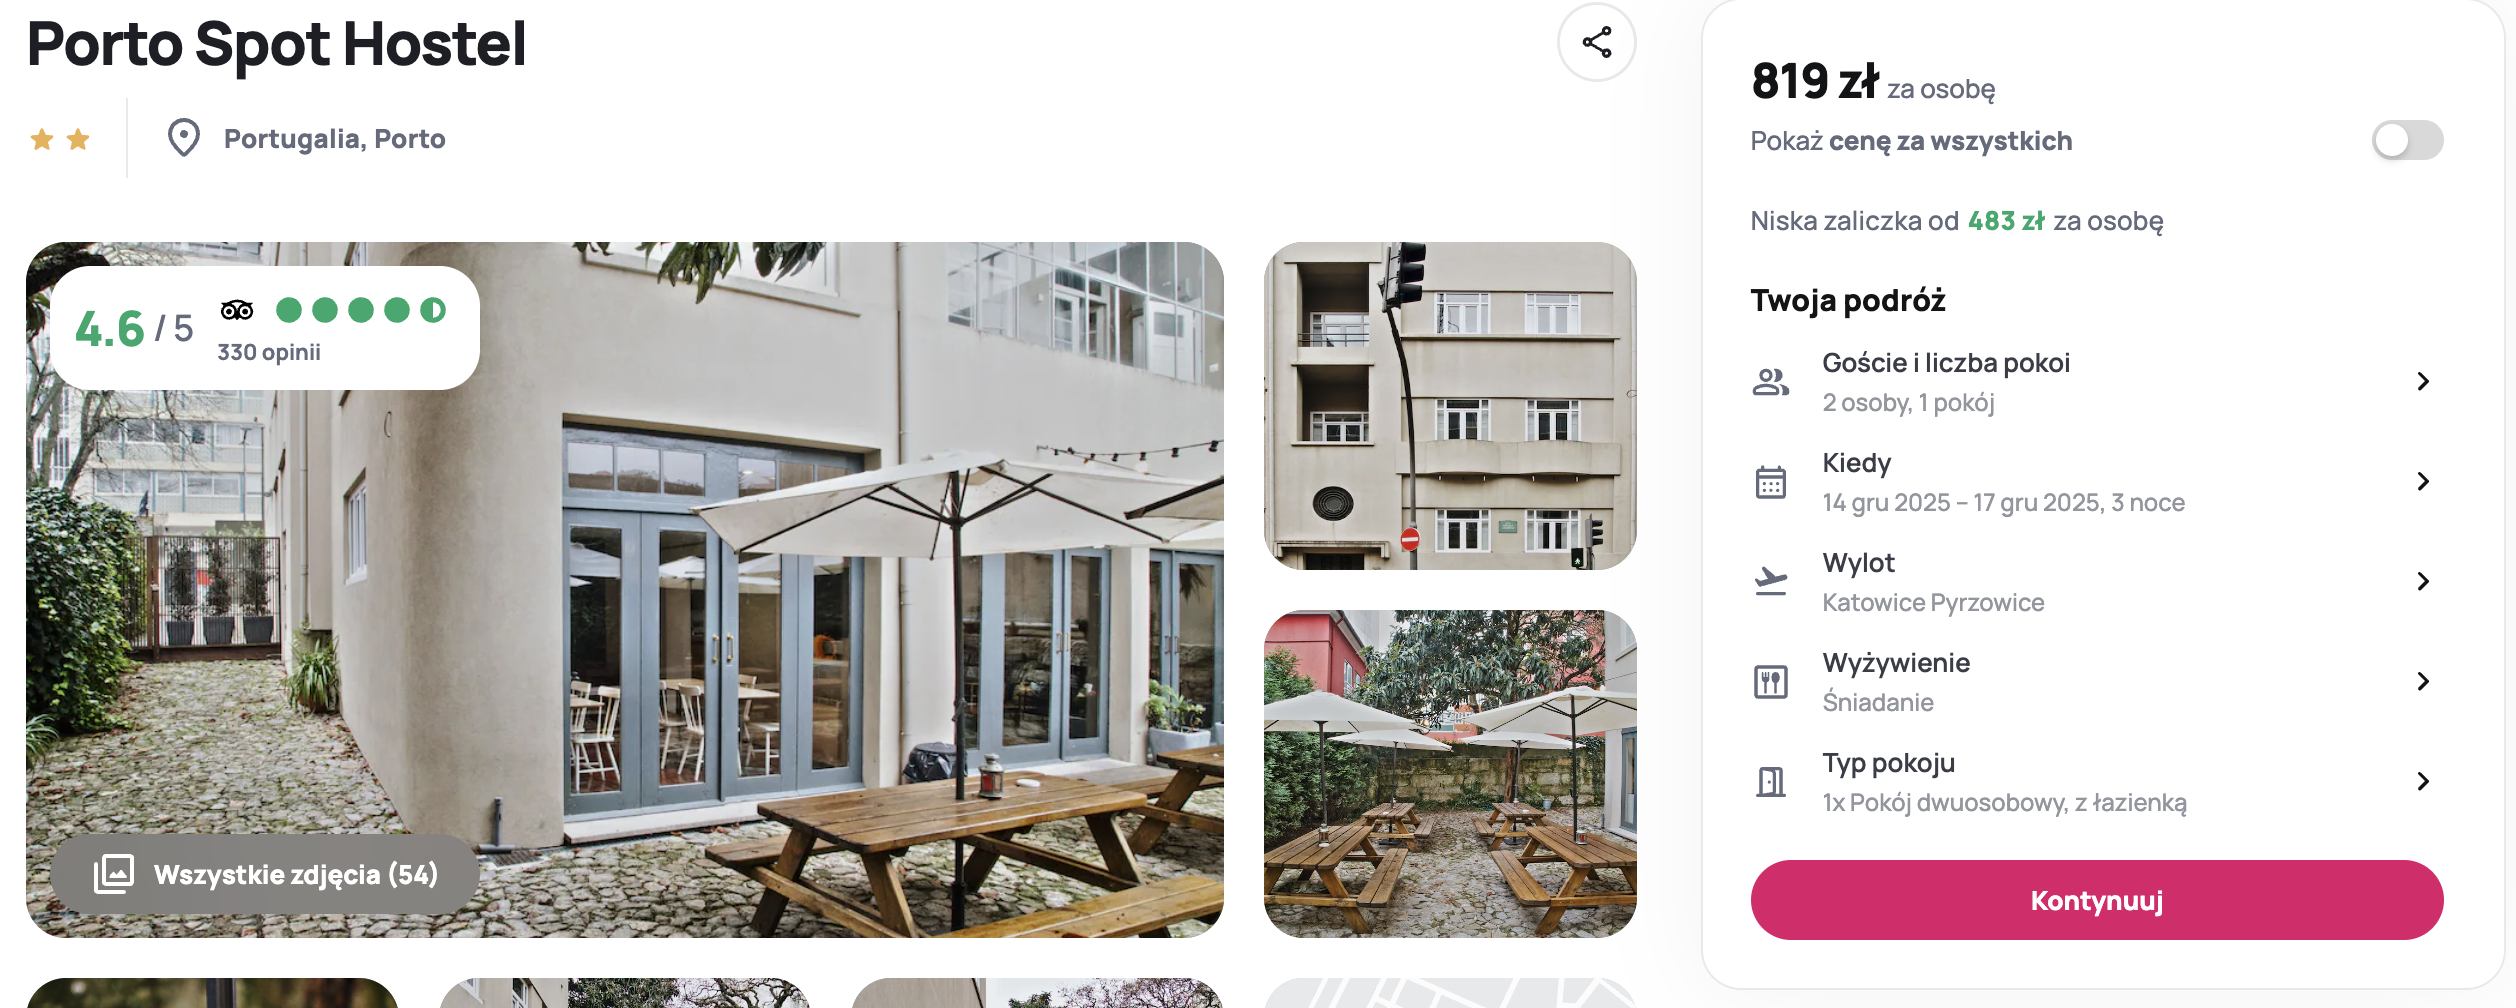The height and width of the screenshot is (1008, 2516).
Task: Click the location pin icon beside Portugalia, Porto
Action: pos(184,138)
